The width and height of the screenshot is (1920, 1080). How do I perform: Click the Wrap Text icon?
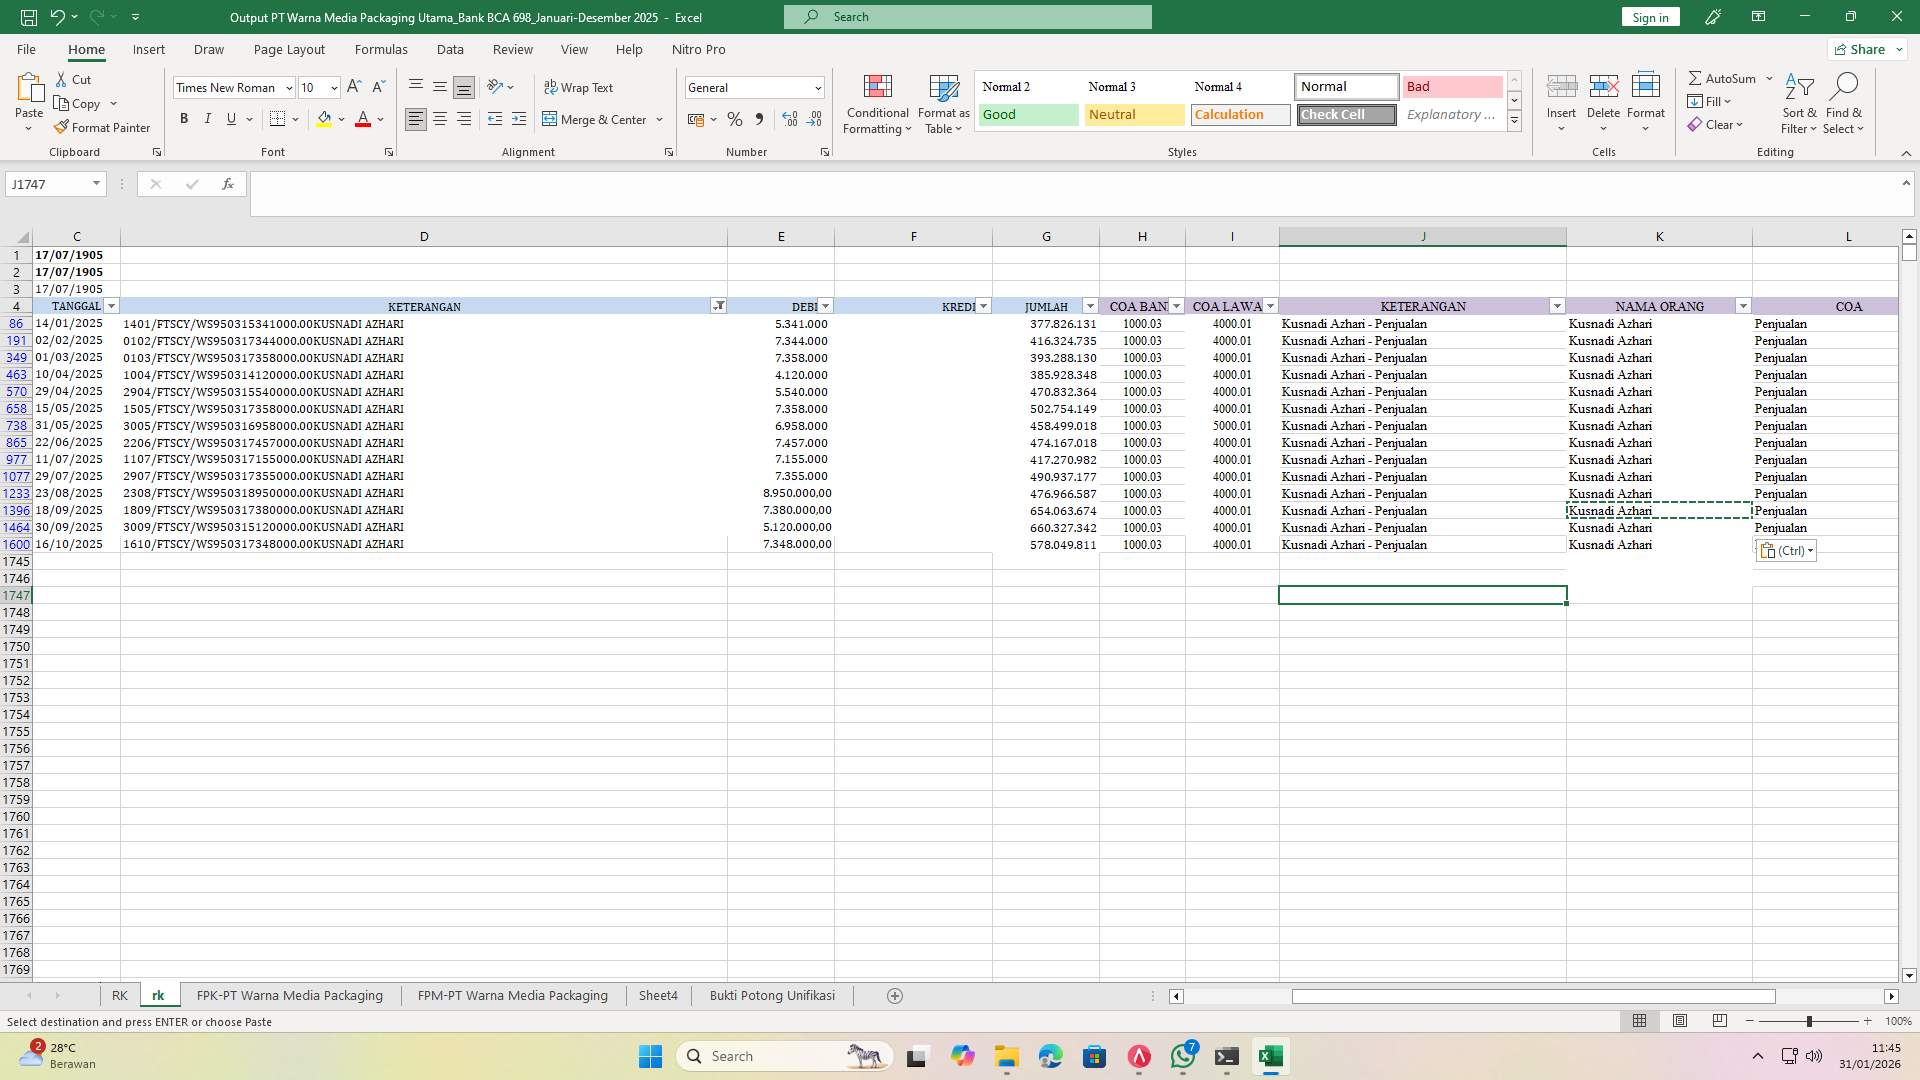click(x=580, y=87)
